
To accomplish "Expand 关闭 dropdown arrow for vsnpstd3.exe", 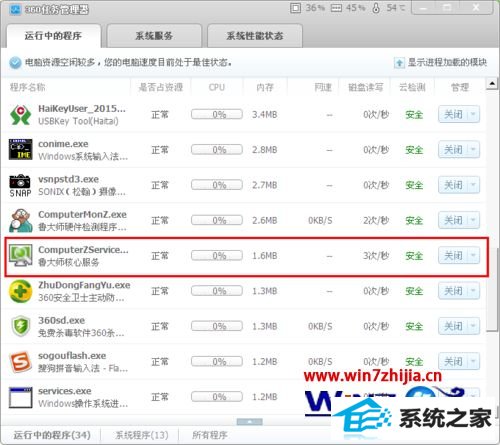I will coord(474,185).
